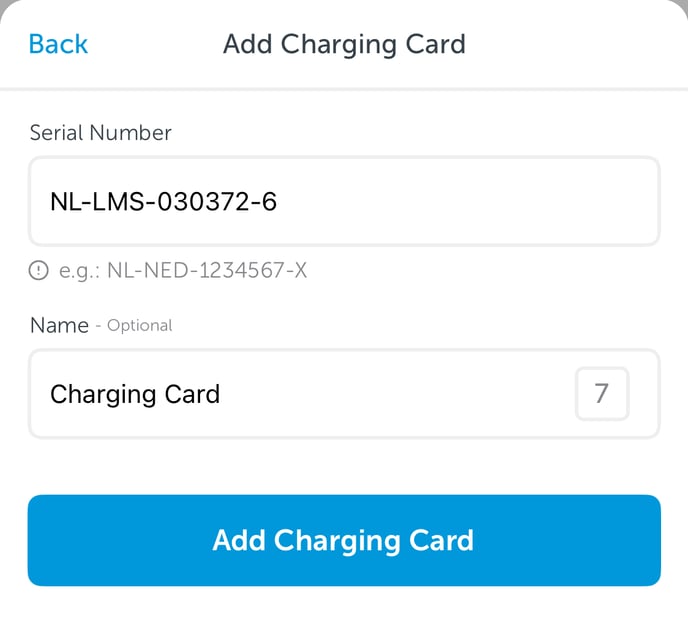Click the word Serial in the field label
The width and height of the screenshot is (688, 623).
click(x=56, y=132)
